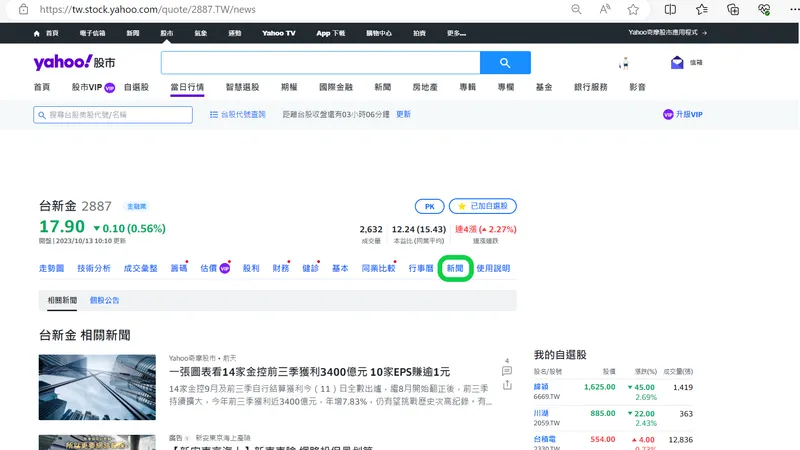Open App 下載 in the top bar
The image size is (800, 450).
331,33
